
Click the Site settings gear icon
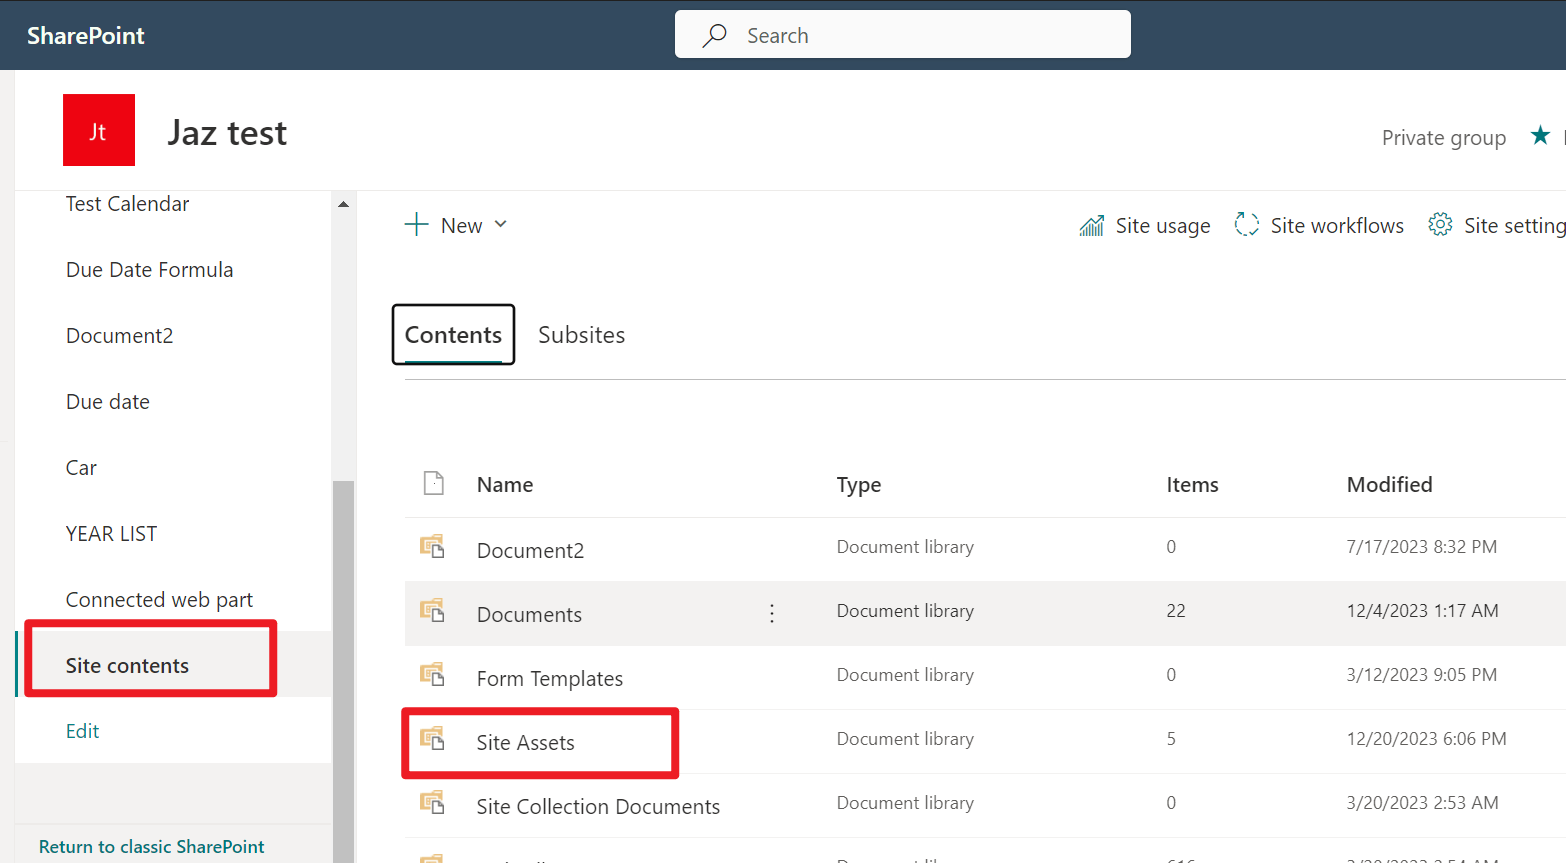click(1440, 225)
